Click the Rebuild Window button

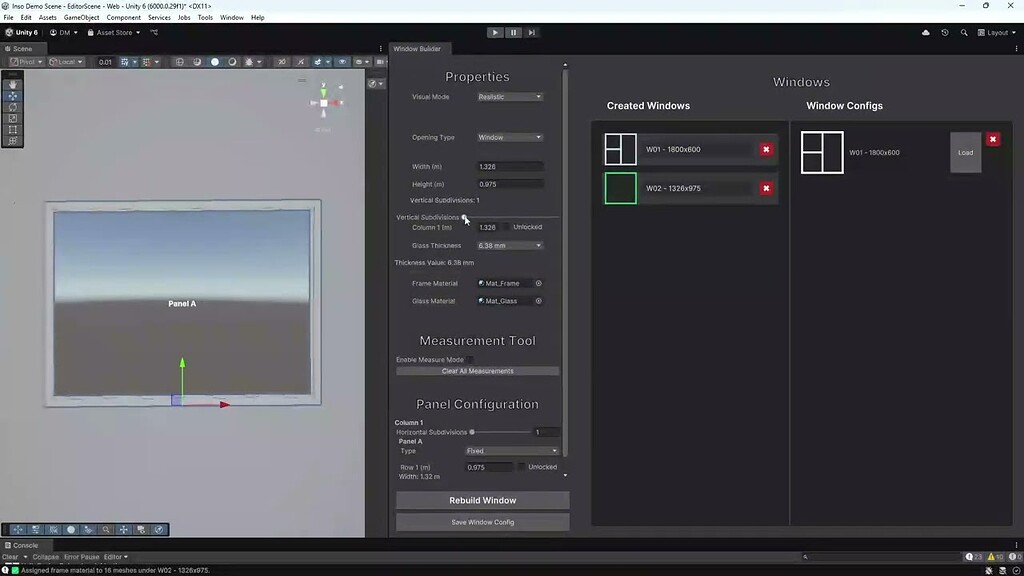[482, 500]
